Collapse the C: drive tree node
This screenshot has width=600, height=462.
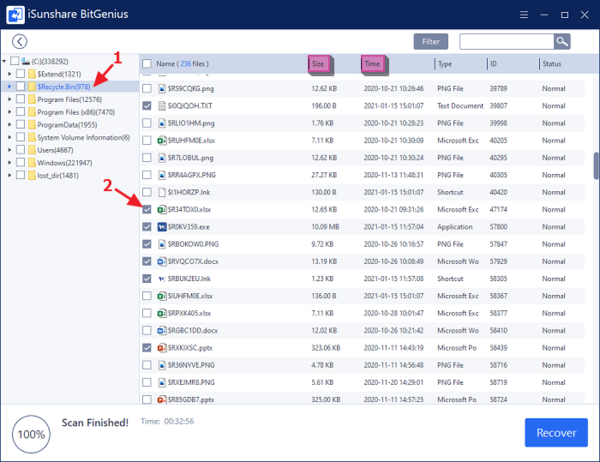coord(4,61)
